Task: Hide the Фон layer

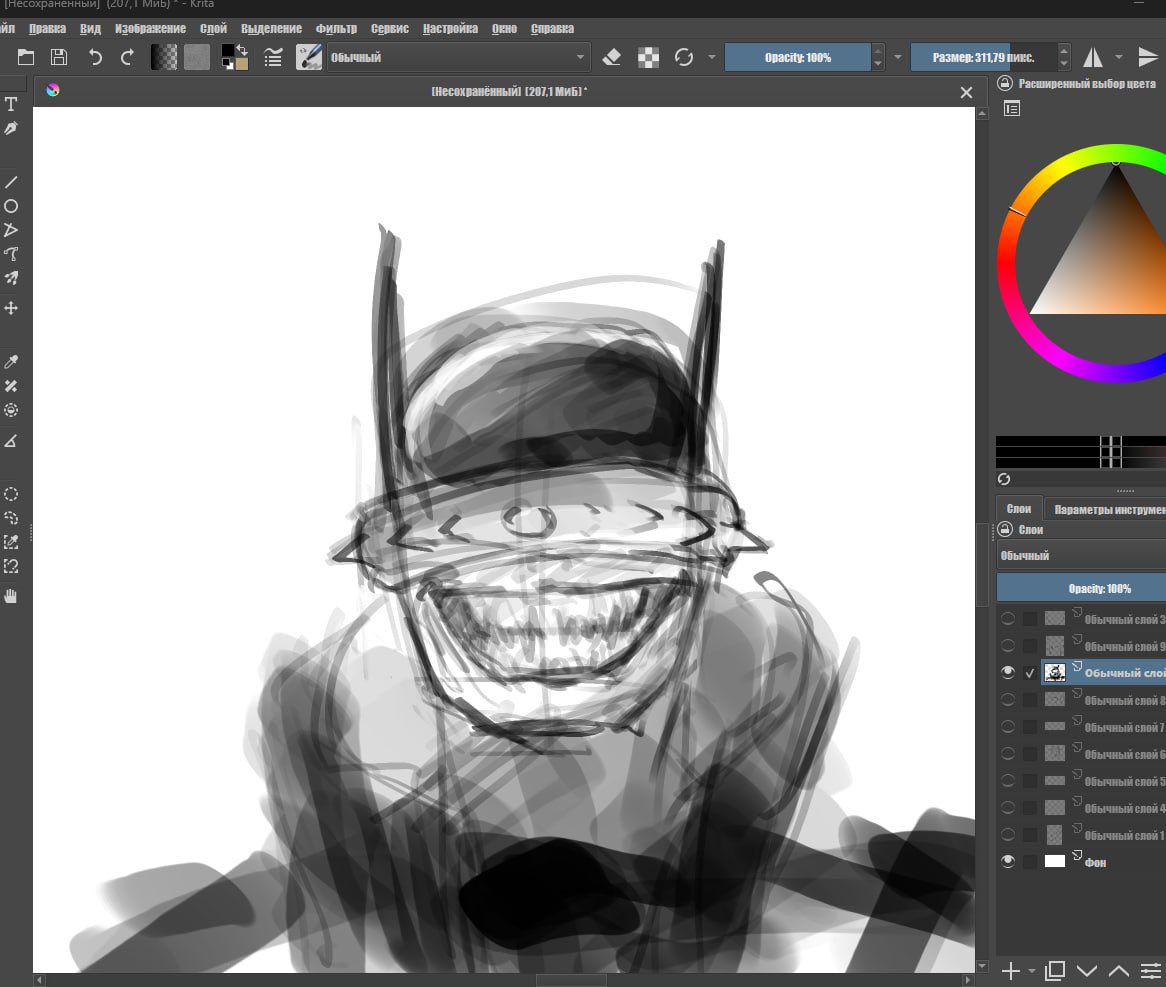Action: [1008, 861]
